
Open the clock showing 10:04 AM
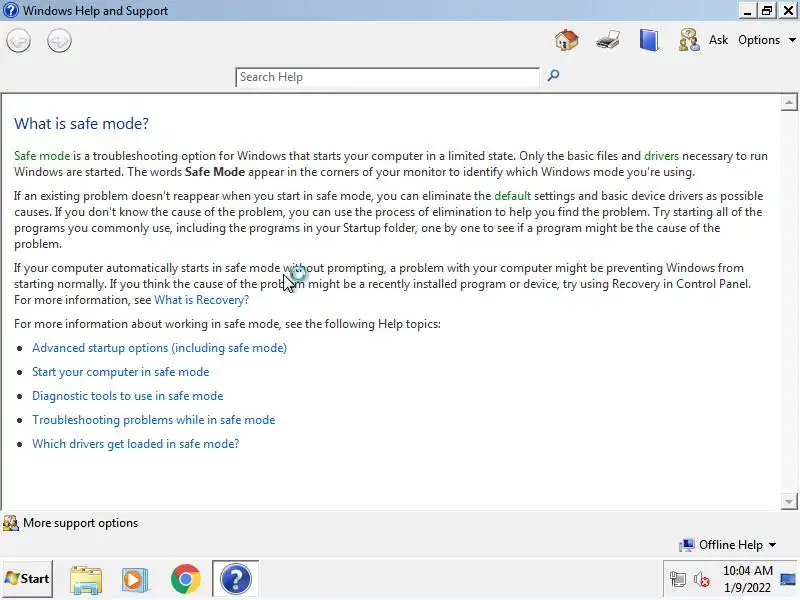747,579
